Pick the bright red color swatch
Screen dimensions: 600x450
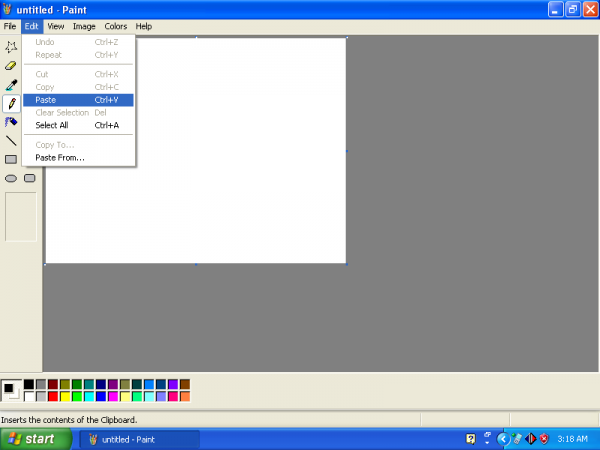(x=53, y=396)
